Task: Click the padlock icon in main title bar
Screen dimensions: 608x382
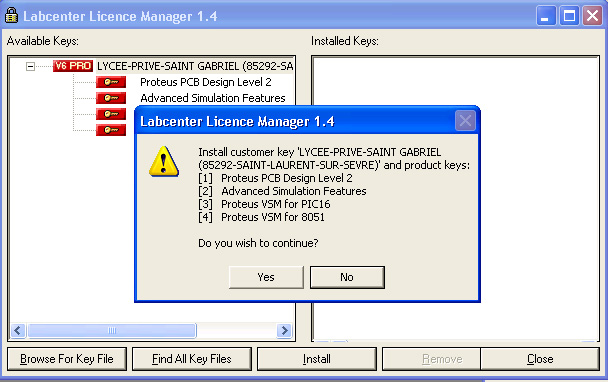Action: 12,16
